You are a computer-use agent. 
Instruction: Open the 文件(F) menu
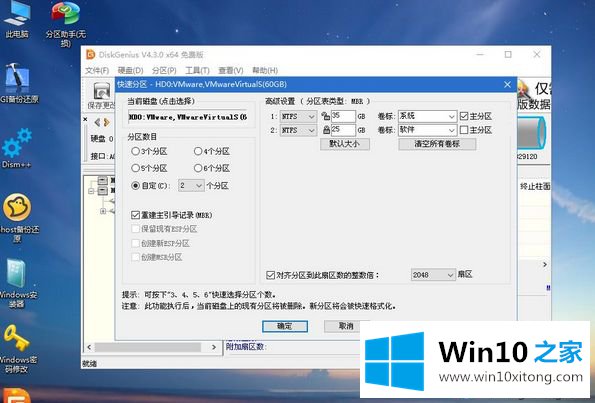(x=97, y=71)
